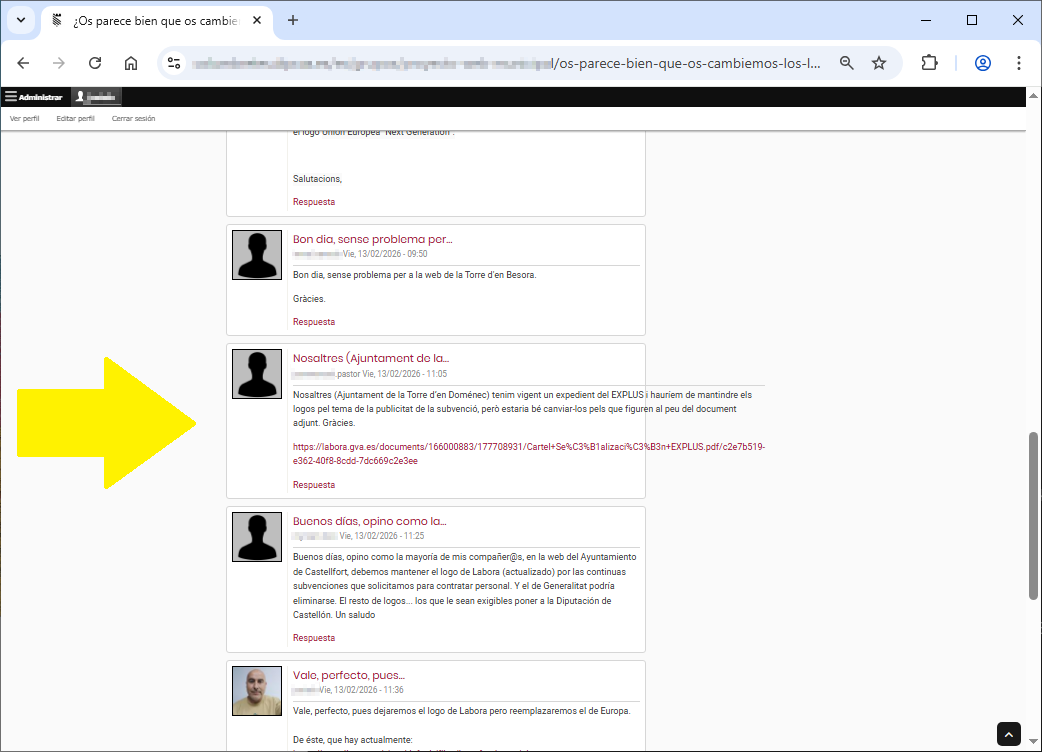Click date 'Vie, 13/02/2026 - 09:50'
Image resolution: width=1042 pixels, height=752 pixels.
pyautogui.click(x=385, y=254)
